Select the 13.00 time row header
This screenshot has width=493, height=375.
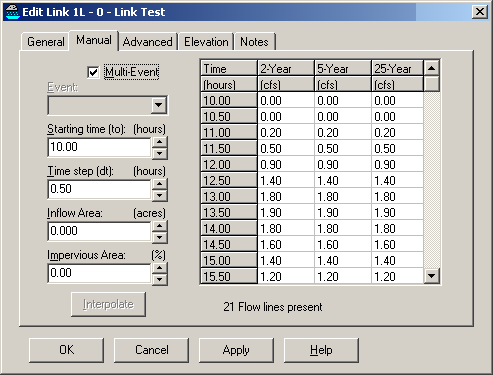(229, 196)
